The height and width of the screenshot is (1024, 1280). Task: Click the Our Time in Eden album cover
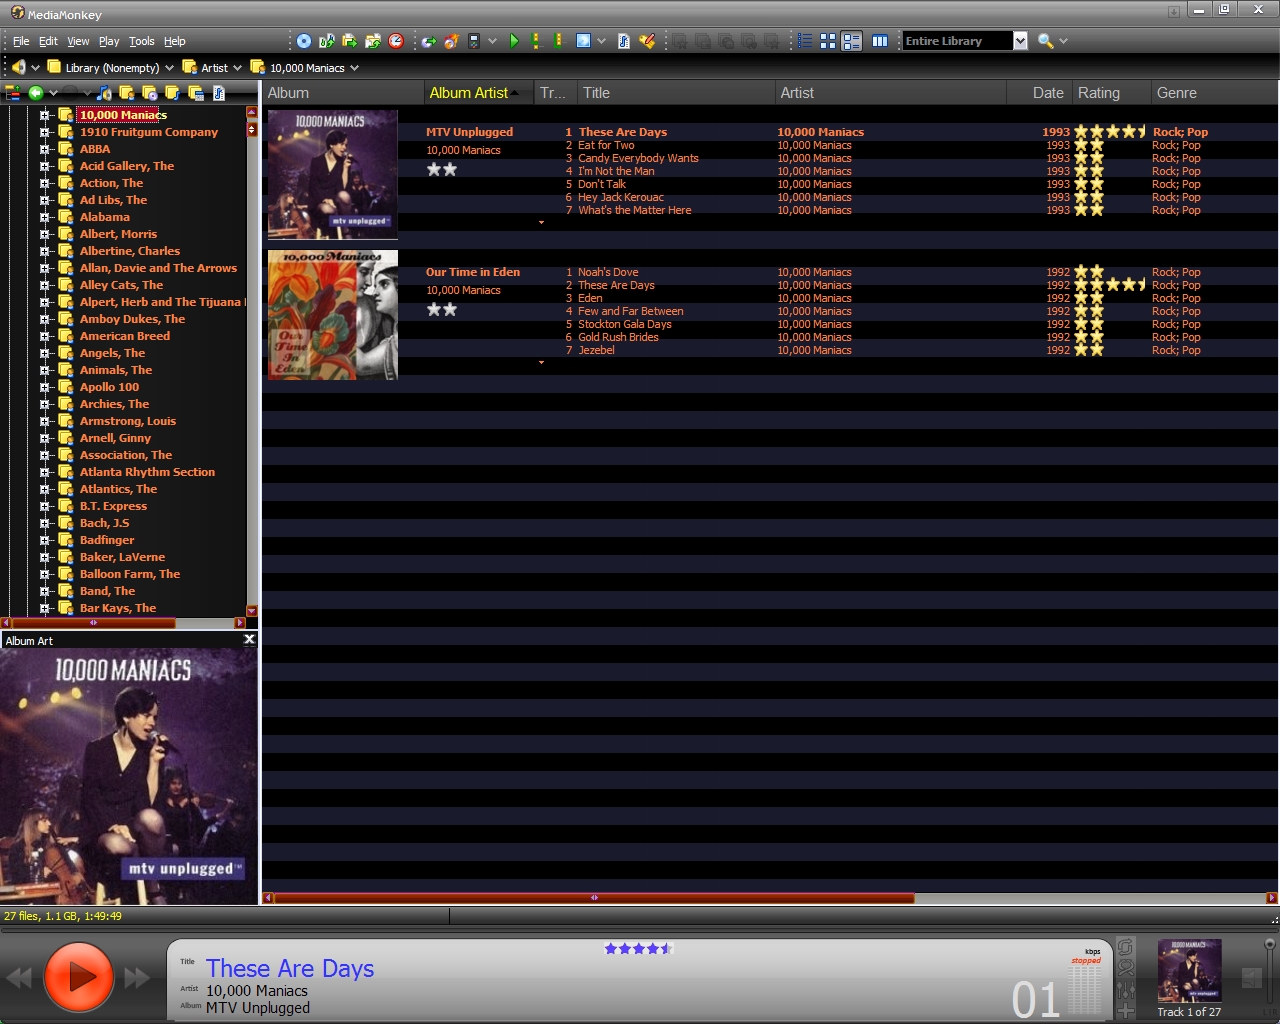(333, 315)
